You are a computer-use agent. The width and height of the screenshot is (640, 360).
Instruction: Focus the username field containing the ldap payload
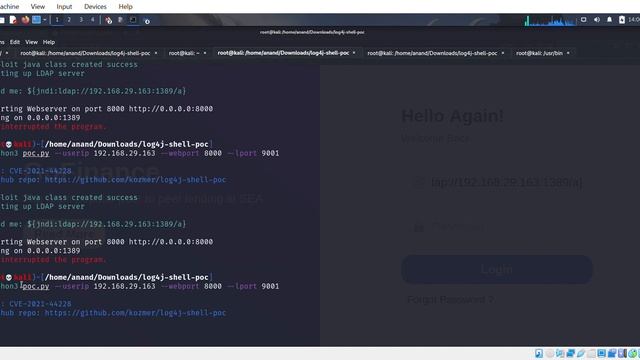tap(497, 182)
